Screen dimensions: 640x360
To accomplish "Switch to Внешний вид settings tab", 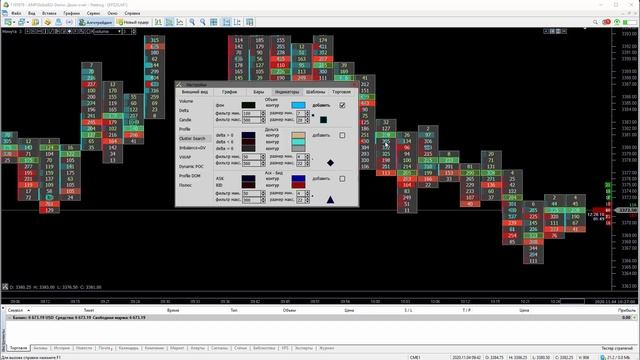I will pyautogui.click(x=195, y=92).
